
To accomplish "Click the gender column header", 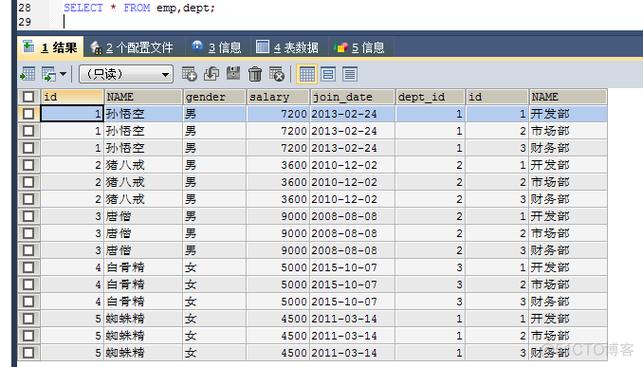I will coord(214,97).
